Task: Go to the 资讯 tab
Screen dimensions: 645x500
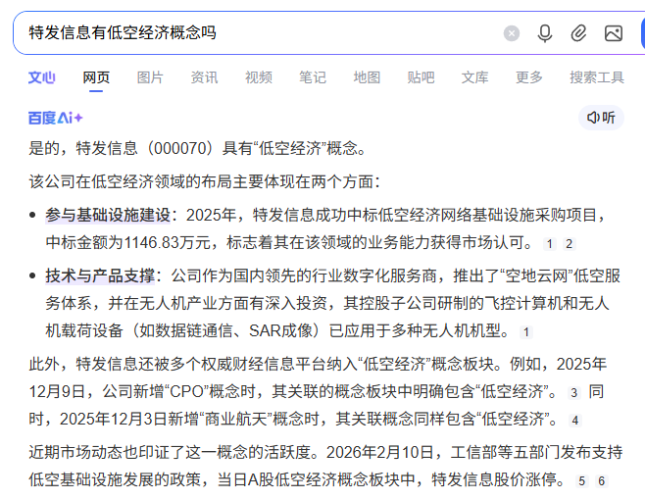Action: pyautogui.click(x=204, y=77)
